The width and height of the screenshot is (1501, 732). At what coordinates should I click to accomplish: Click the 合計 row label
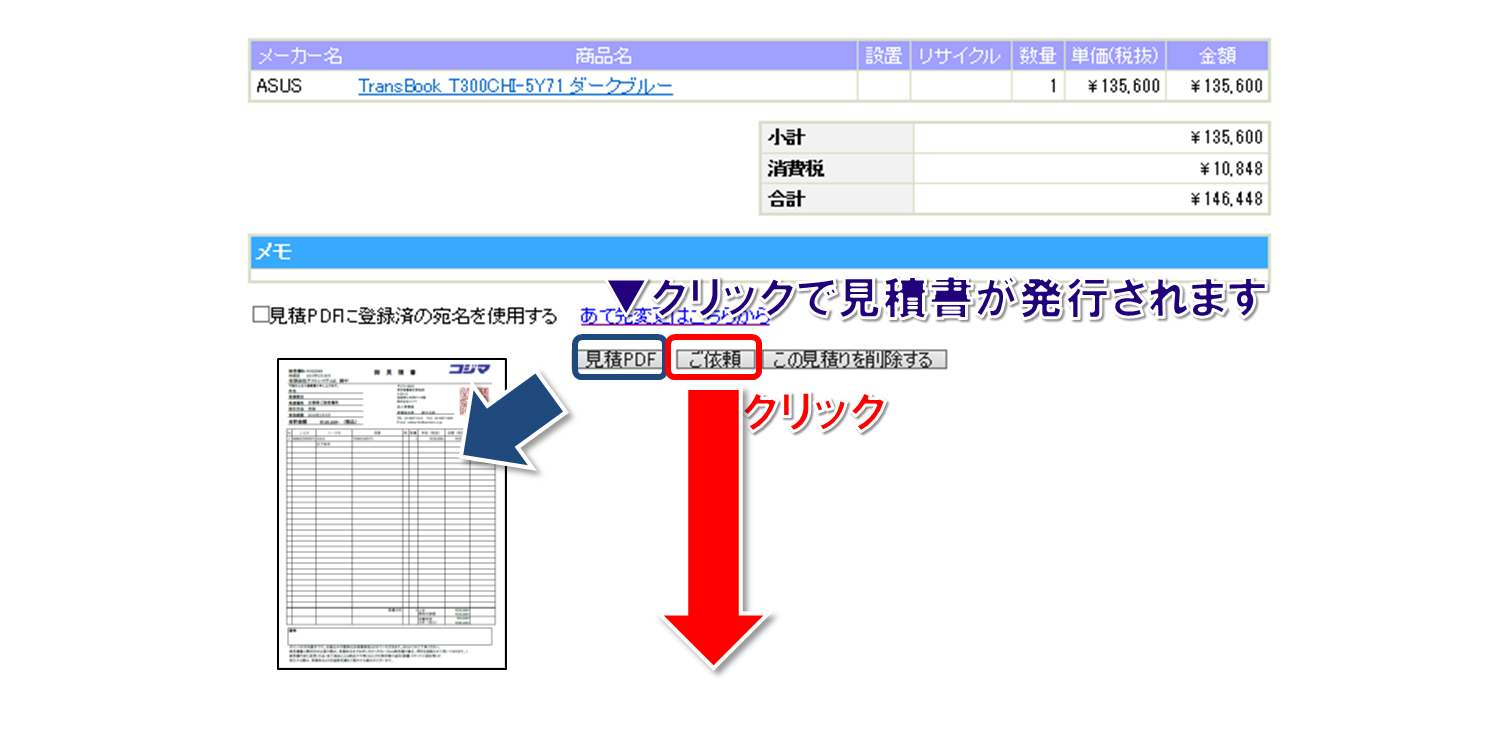837,199
